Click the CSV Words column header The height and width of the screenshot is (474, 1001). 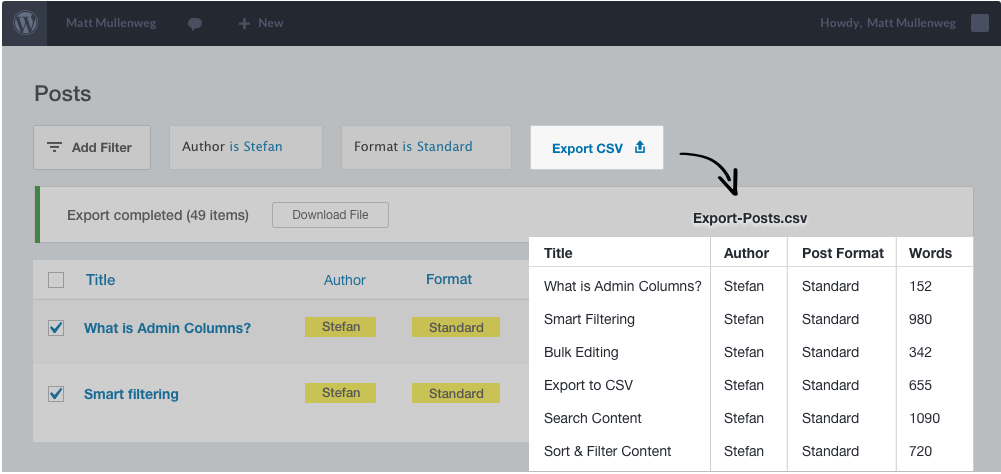pyautogui.click(x=930, y=253)
